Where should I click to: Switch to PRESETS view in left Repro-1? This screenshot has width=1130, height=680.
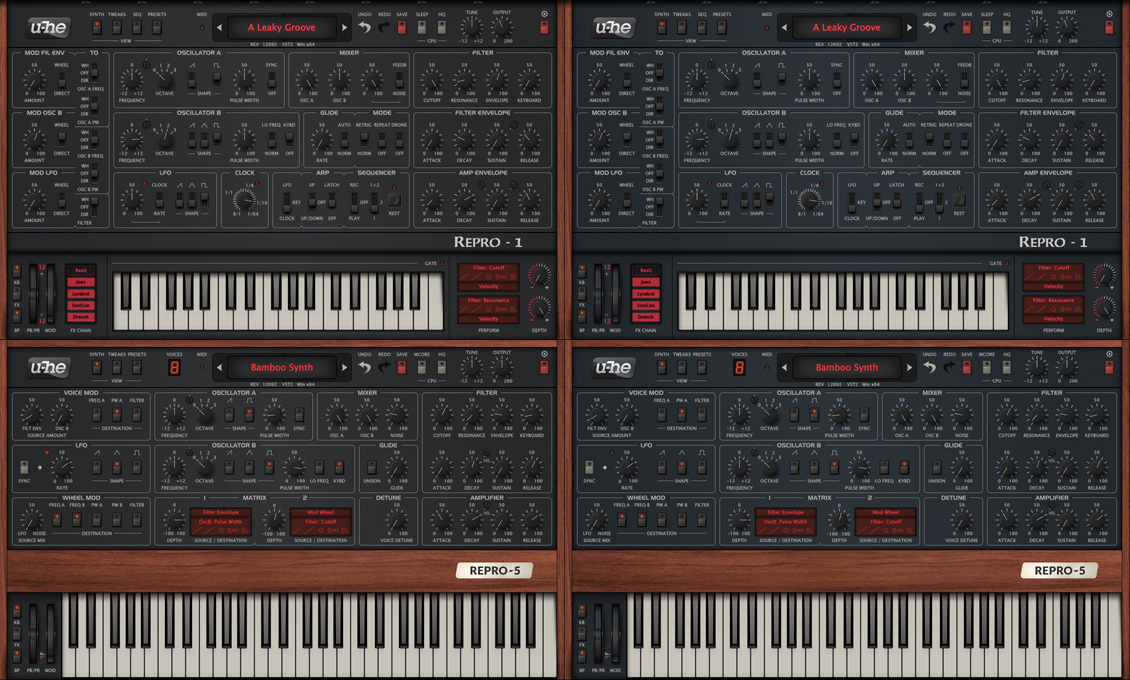(156, 27)
